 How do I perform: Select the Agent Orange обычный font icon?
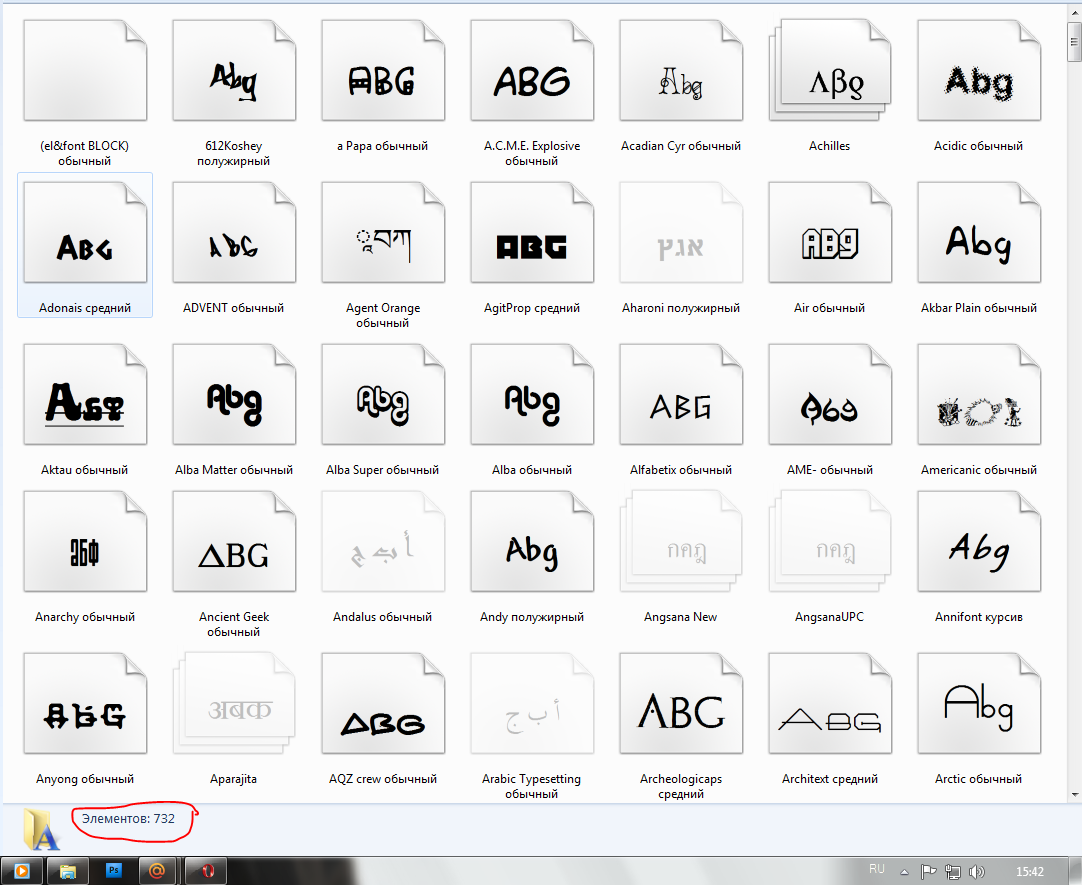pyautogui.click(x=383, y=232)
